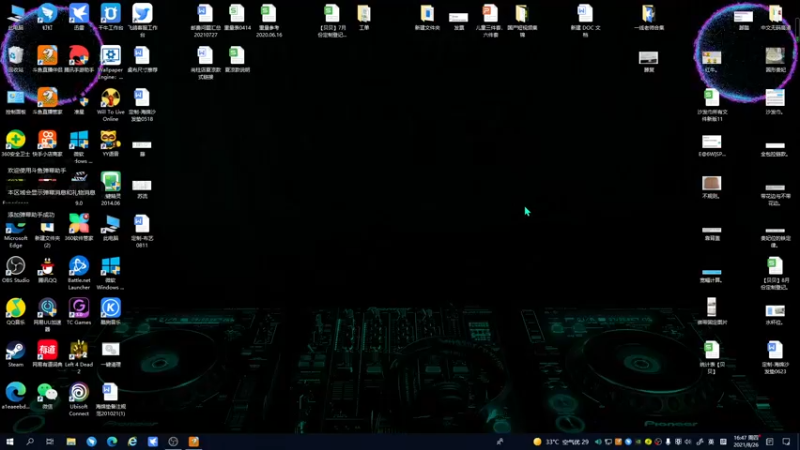Click the taskbar Search magnifier
The height and width of the screenshot is (450, 800).
tap(30, 442)
